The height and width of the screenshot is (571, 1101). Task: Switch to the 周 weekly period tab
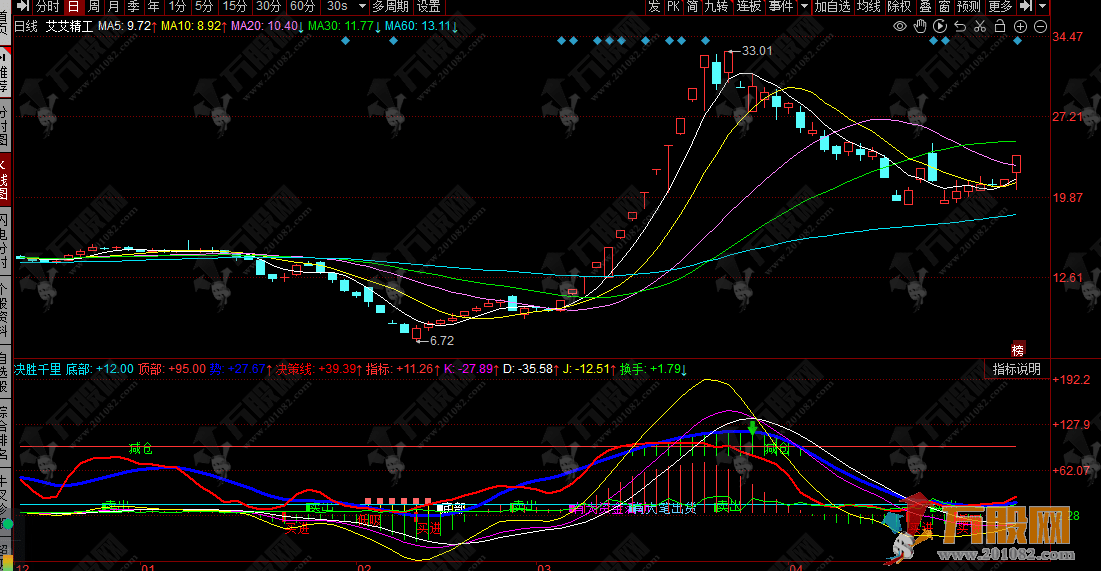pyautogui.click(x=93, y=6)
